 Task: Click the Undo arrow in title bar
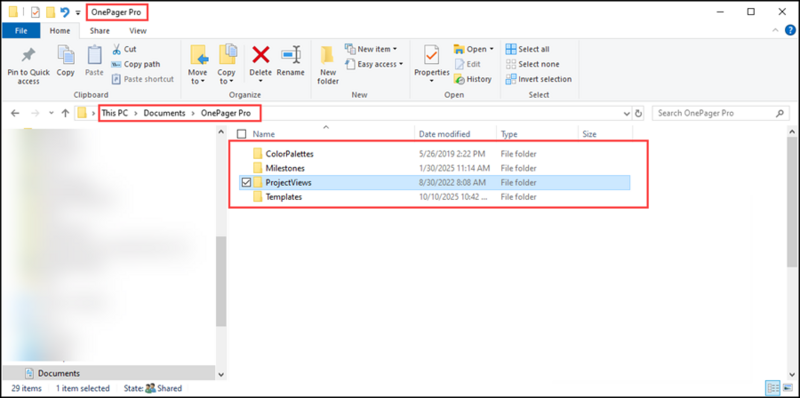[64, 12]
